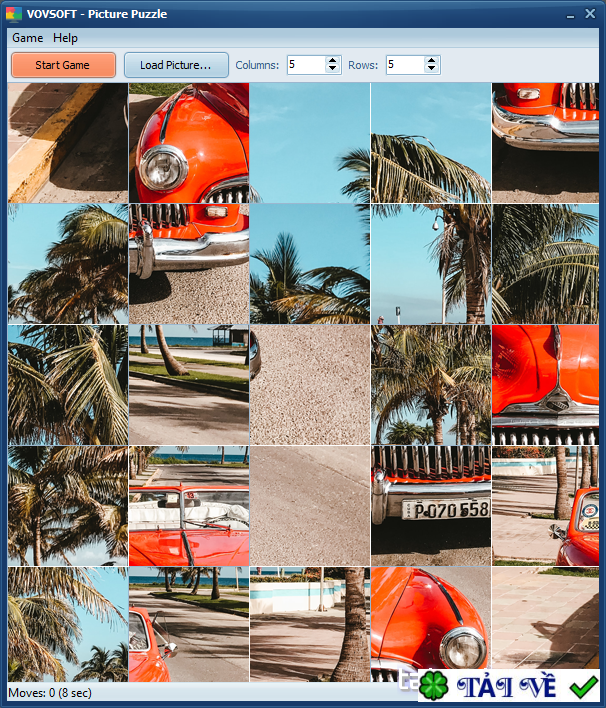606x708 pixels.
Task: Select the plain blue sky tile in top row
Action: (x=310, y=143)
